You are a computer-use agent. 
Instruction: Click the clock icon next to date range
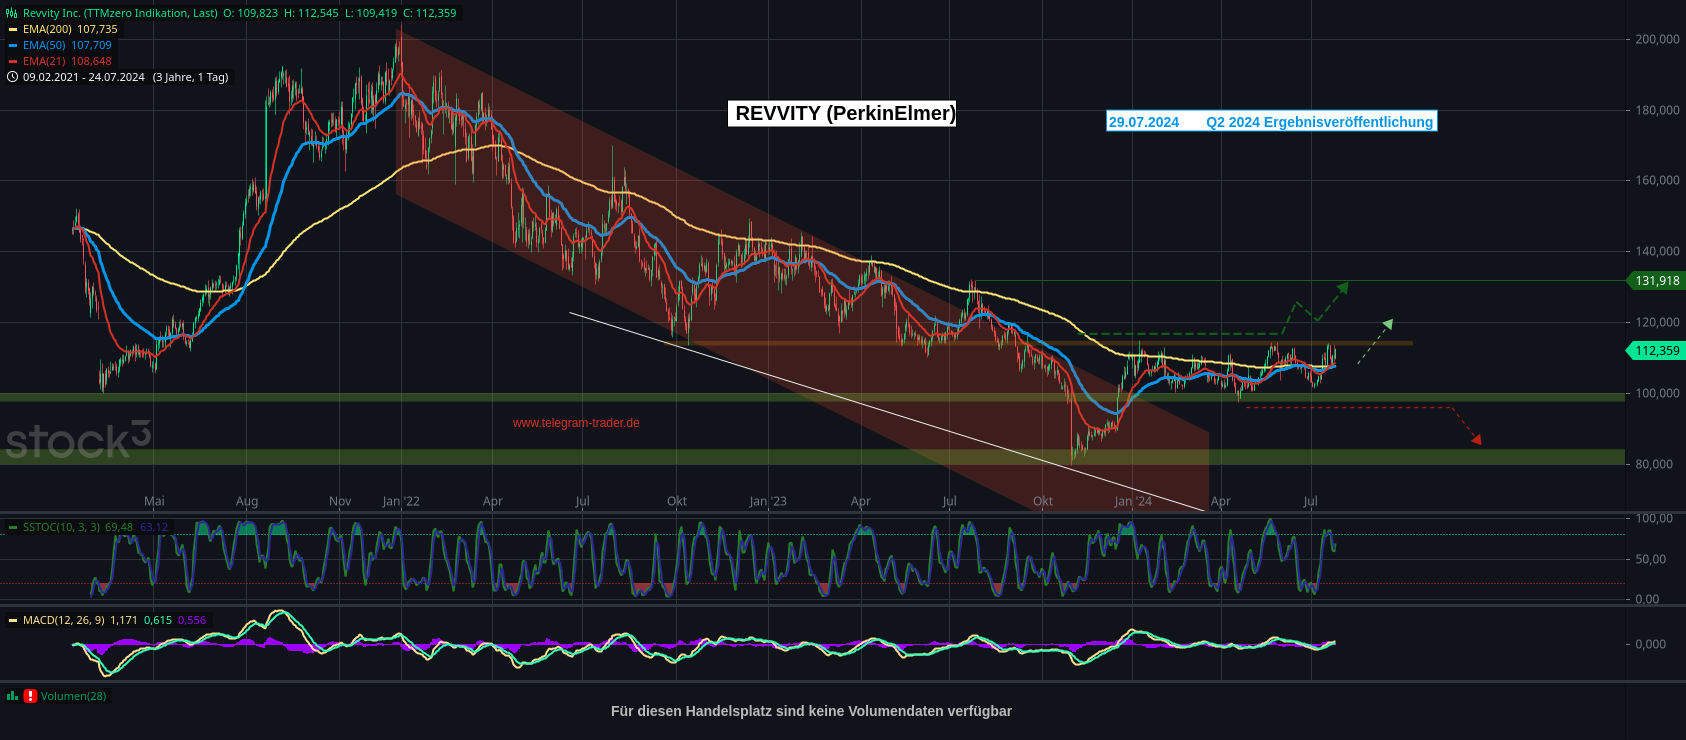click(12, 77)
